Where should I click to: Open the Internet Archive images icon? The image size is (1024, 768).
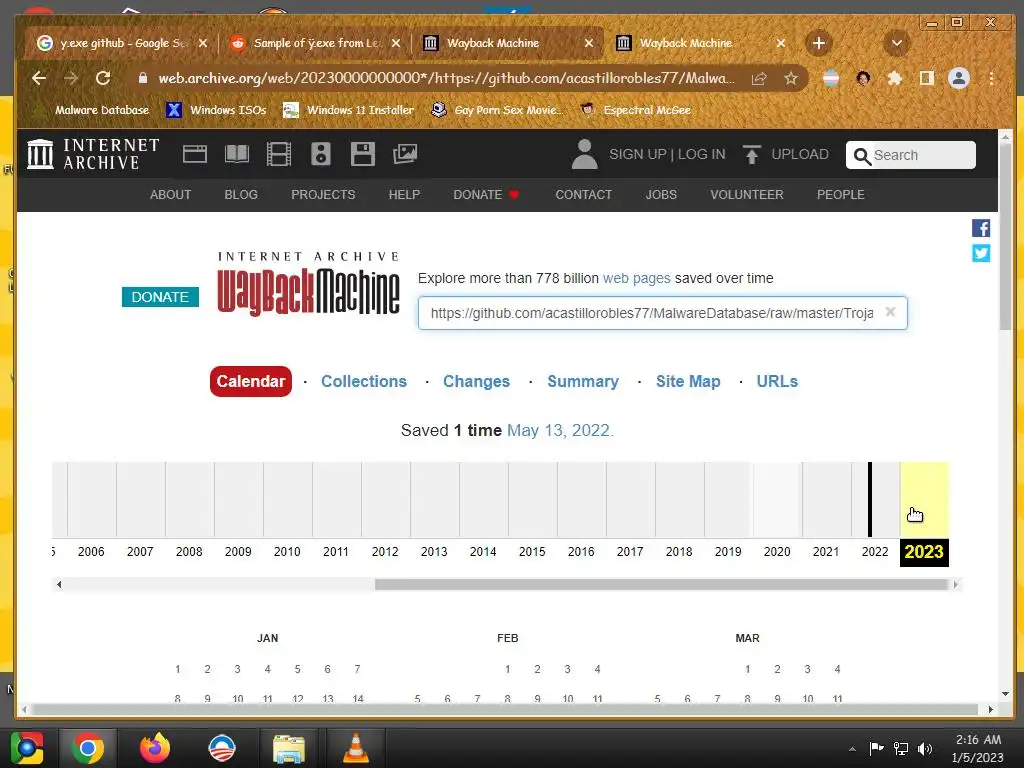click(x=405, y=154)
